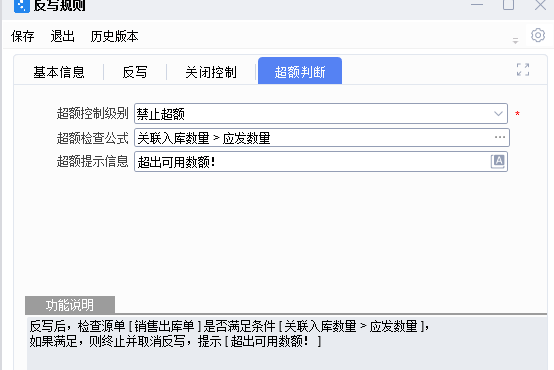554x370 pixels.
Task: Open the 关闭控制 tab
Action: click(211, 72)
